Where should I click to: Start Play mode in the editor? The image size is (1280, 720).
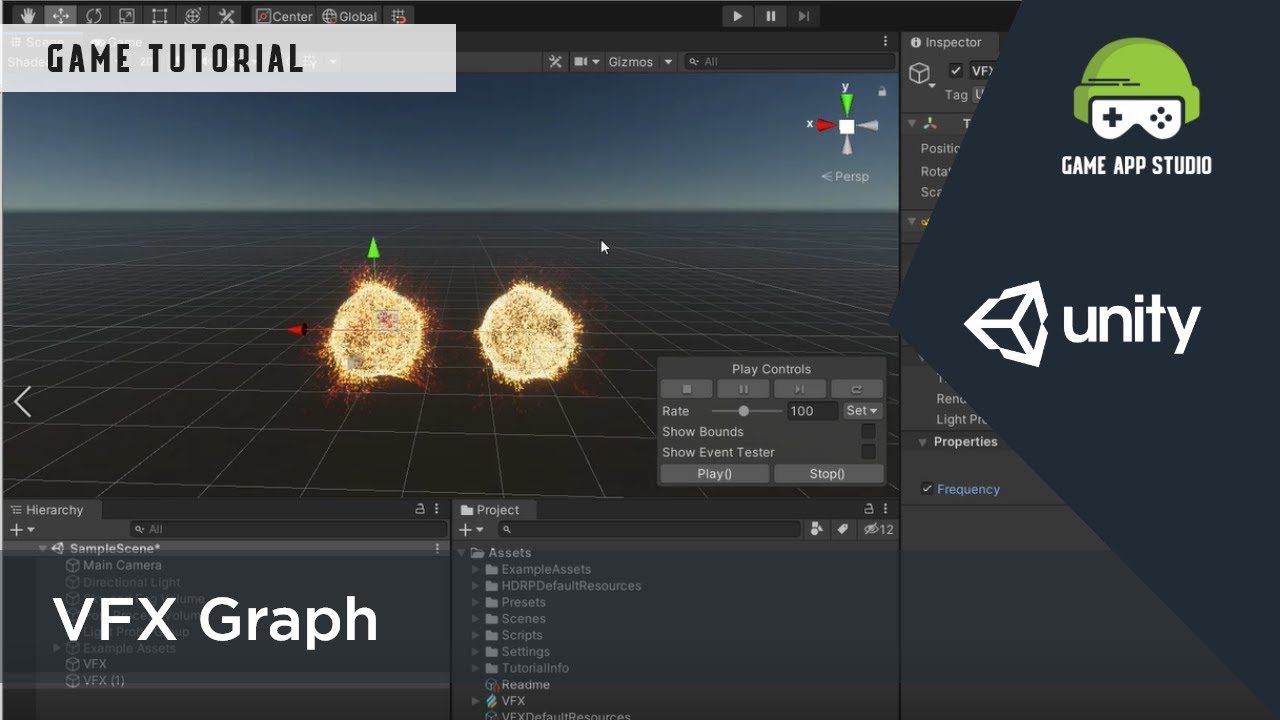click(x=738, y=16)
